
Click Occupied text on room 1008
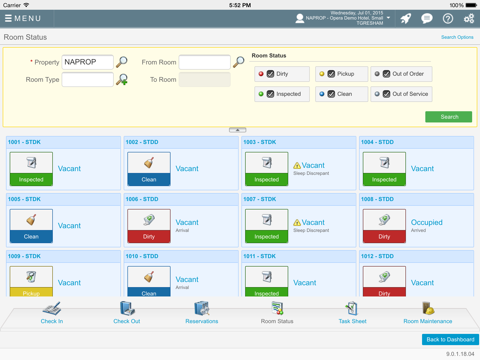(x=427, y=222)
